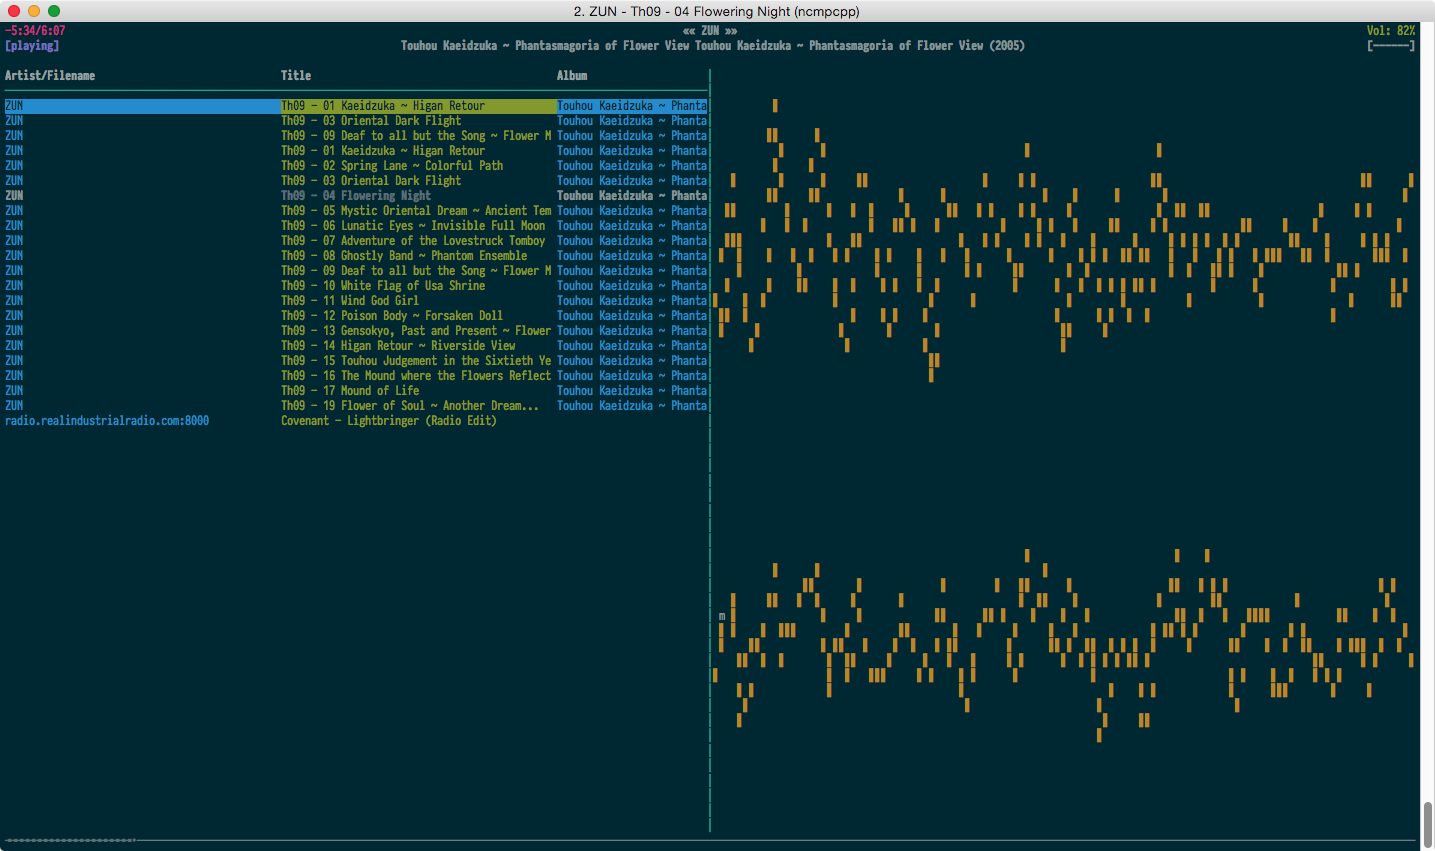This screenshot has height=851, width=1435.
Task: Select Th09 - 08 Ghostly Band ~ Phantom Ensemble
Action: point(356,256)
